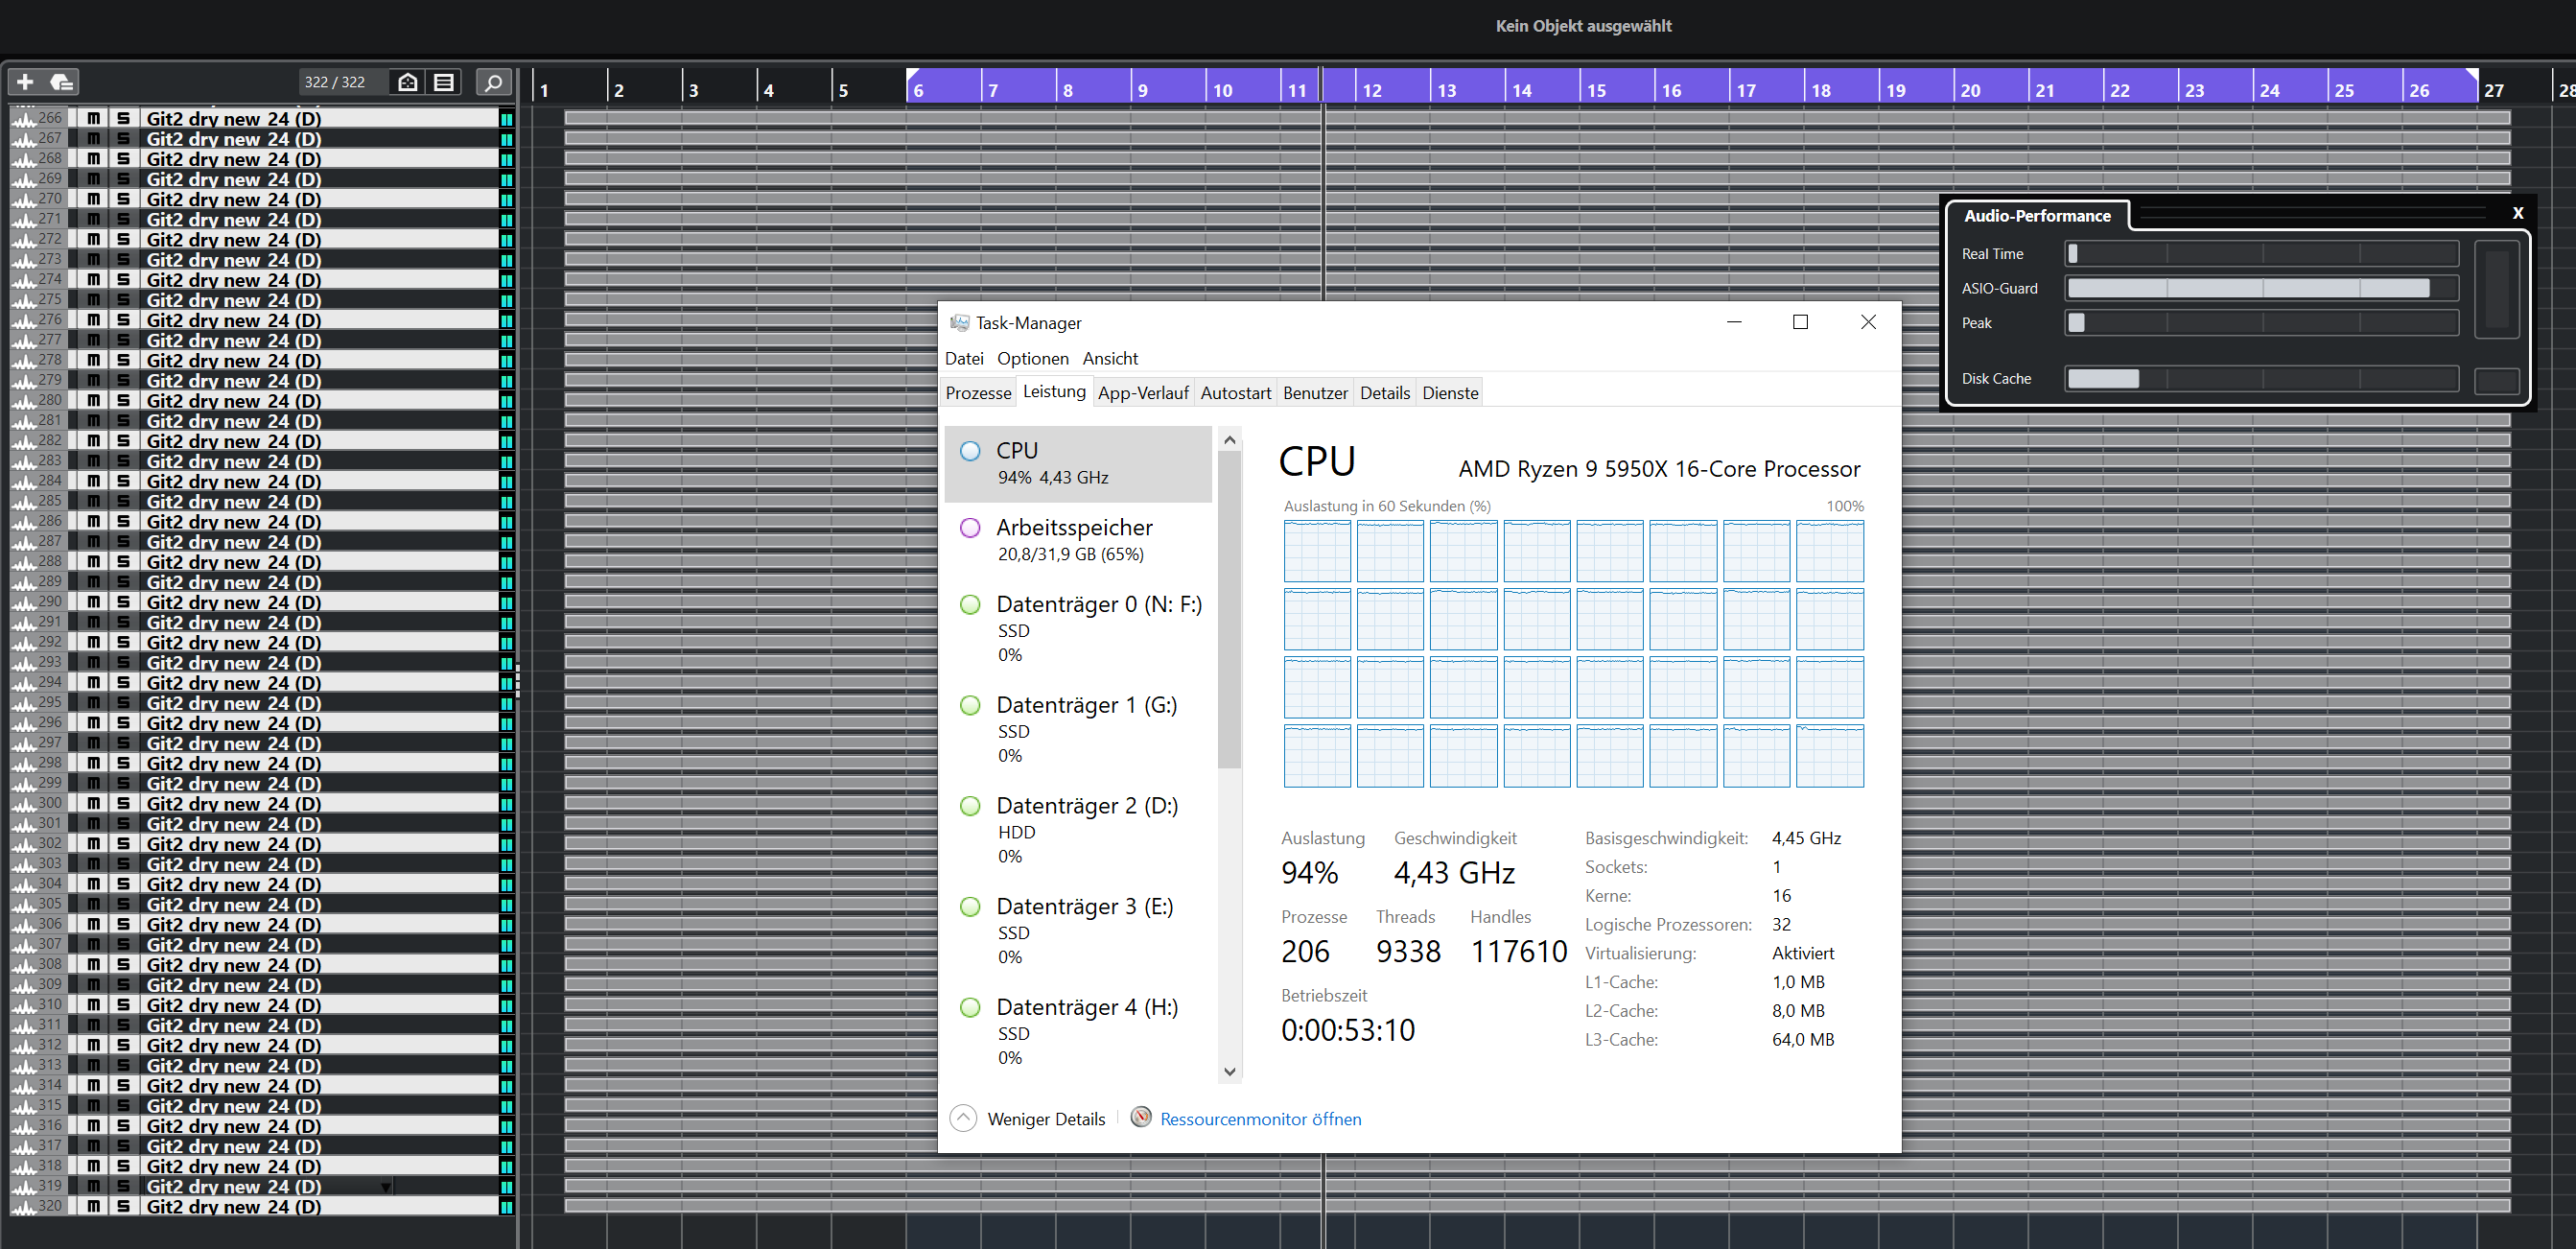Click the Ressourcenmonitor icon in Task-Manager
The height and width of the screenshot is (1249, 2576).
(1140, 1117)
